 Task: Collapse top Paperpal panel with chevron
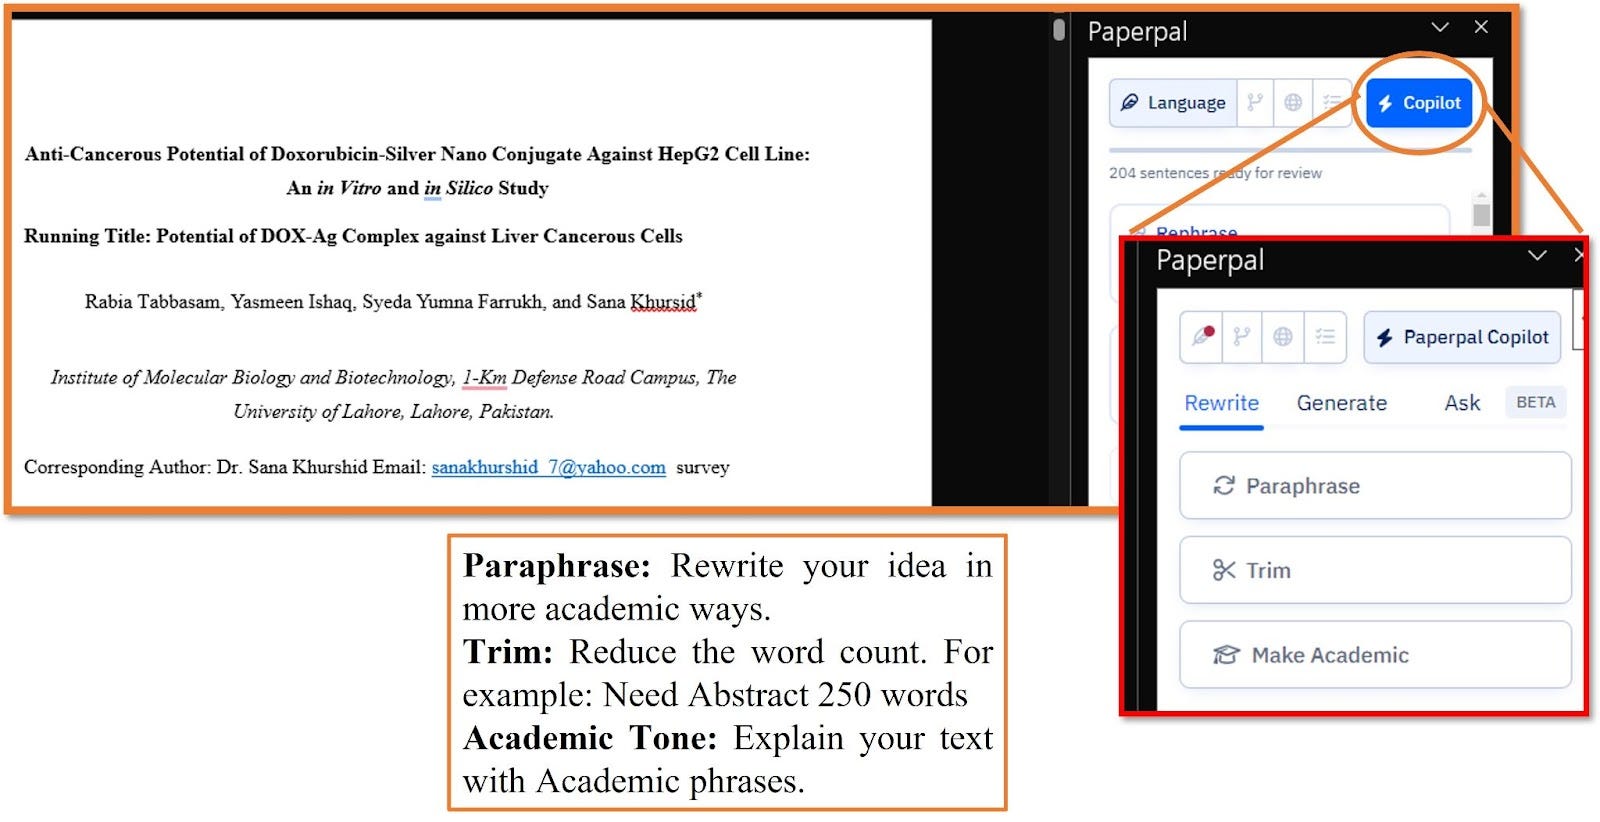coord(1440,27)
